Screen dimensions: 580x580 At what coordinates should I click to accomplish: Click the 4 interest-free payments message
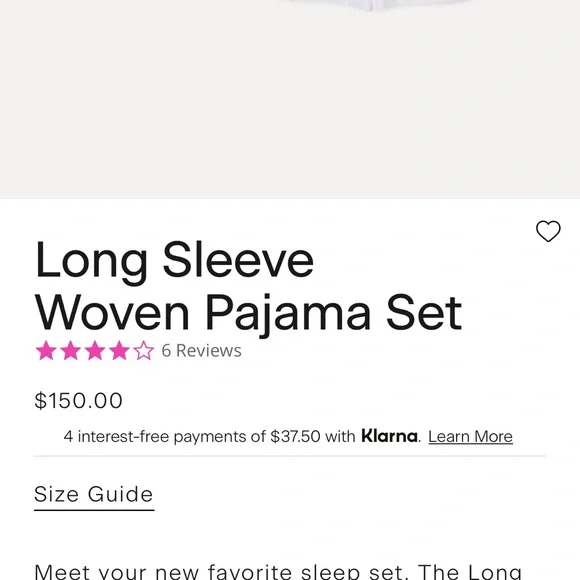[x=288, y=436]
